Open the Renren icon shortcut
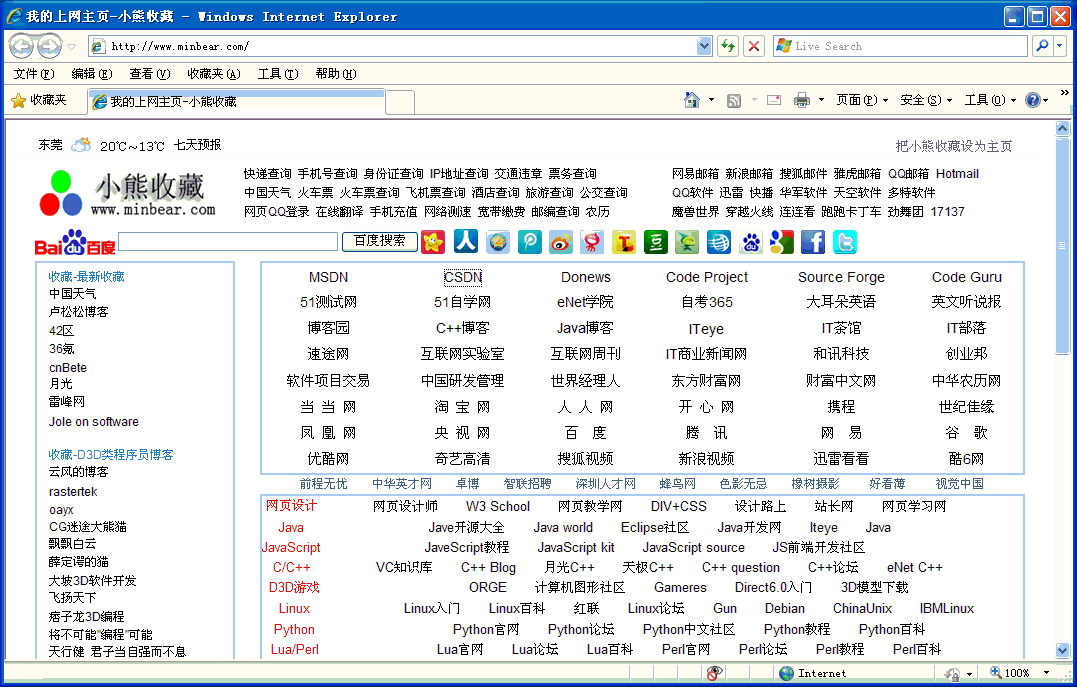 coord(465,242)
